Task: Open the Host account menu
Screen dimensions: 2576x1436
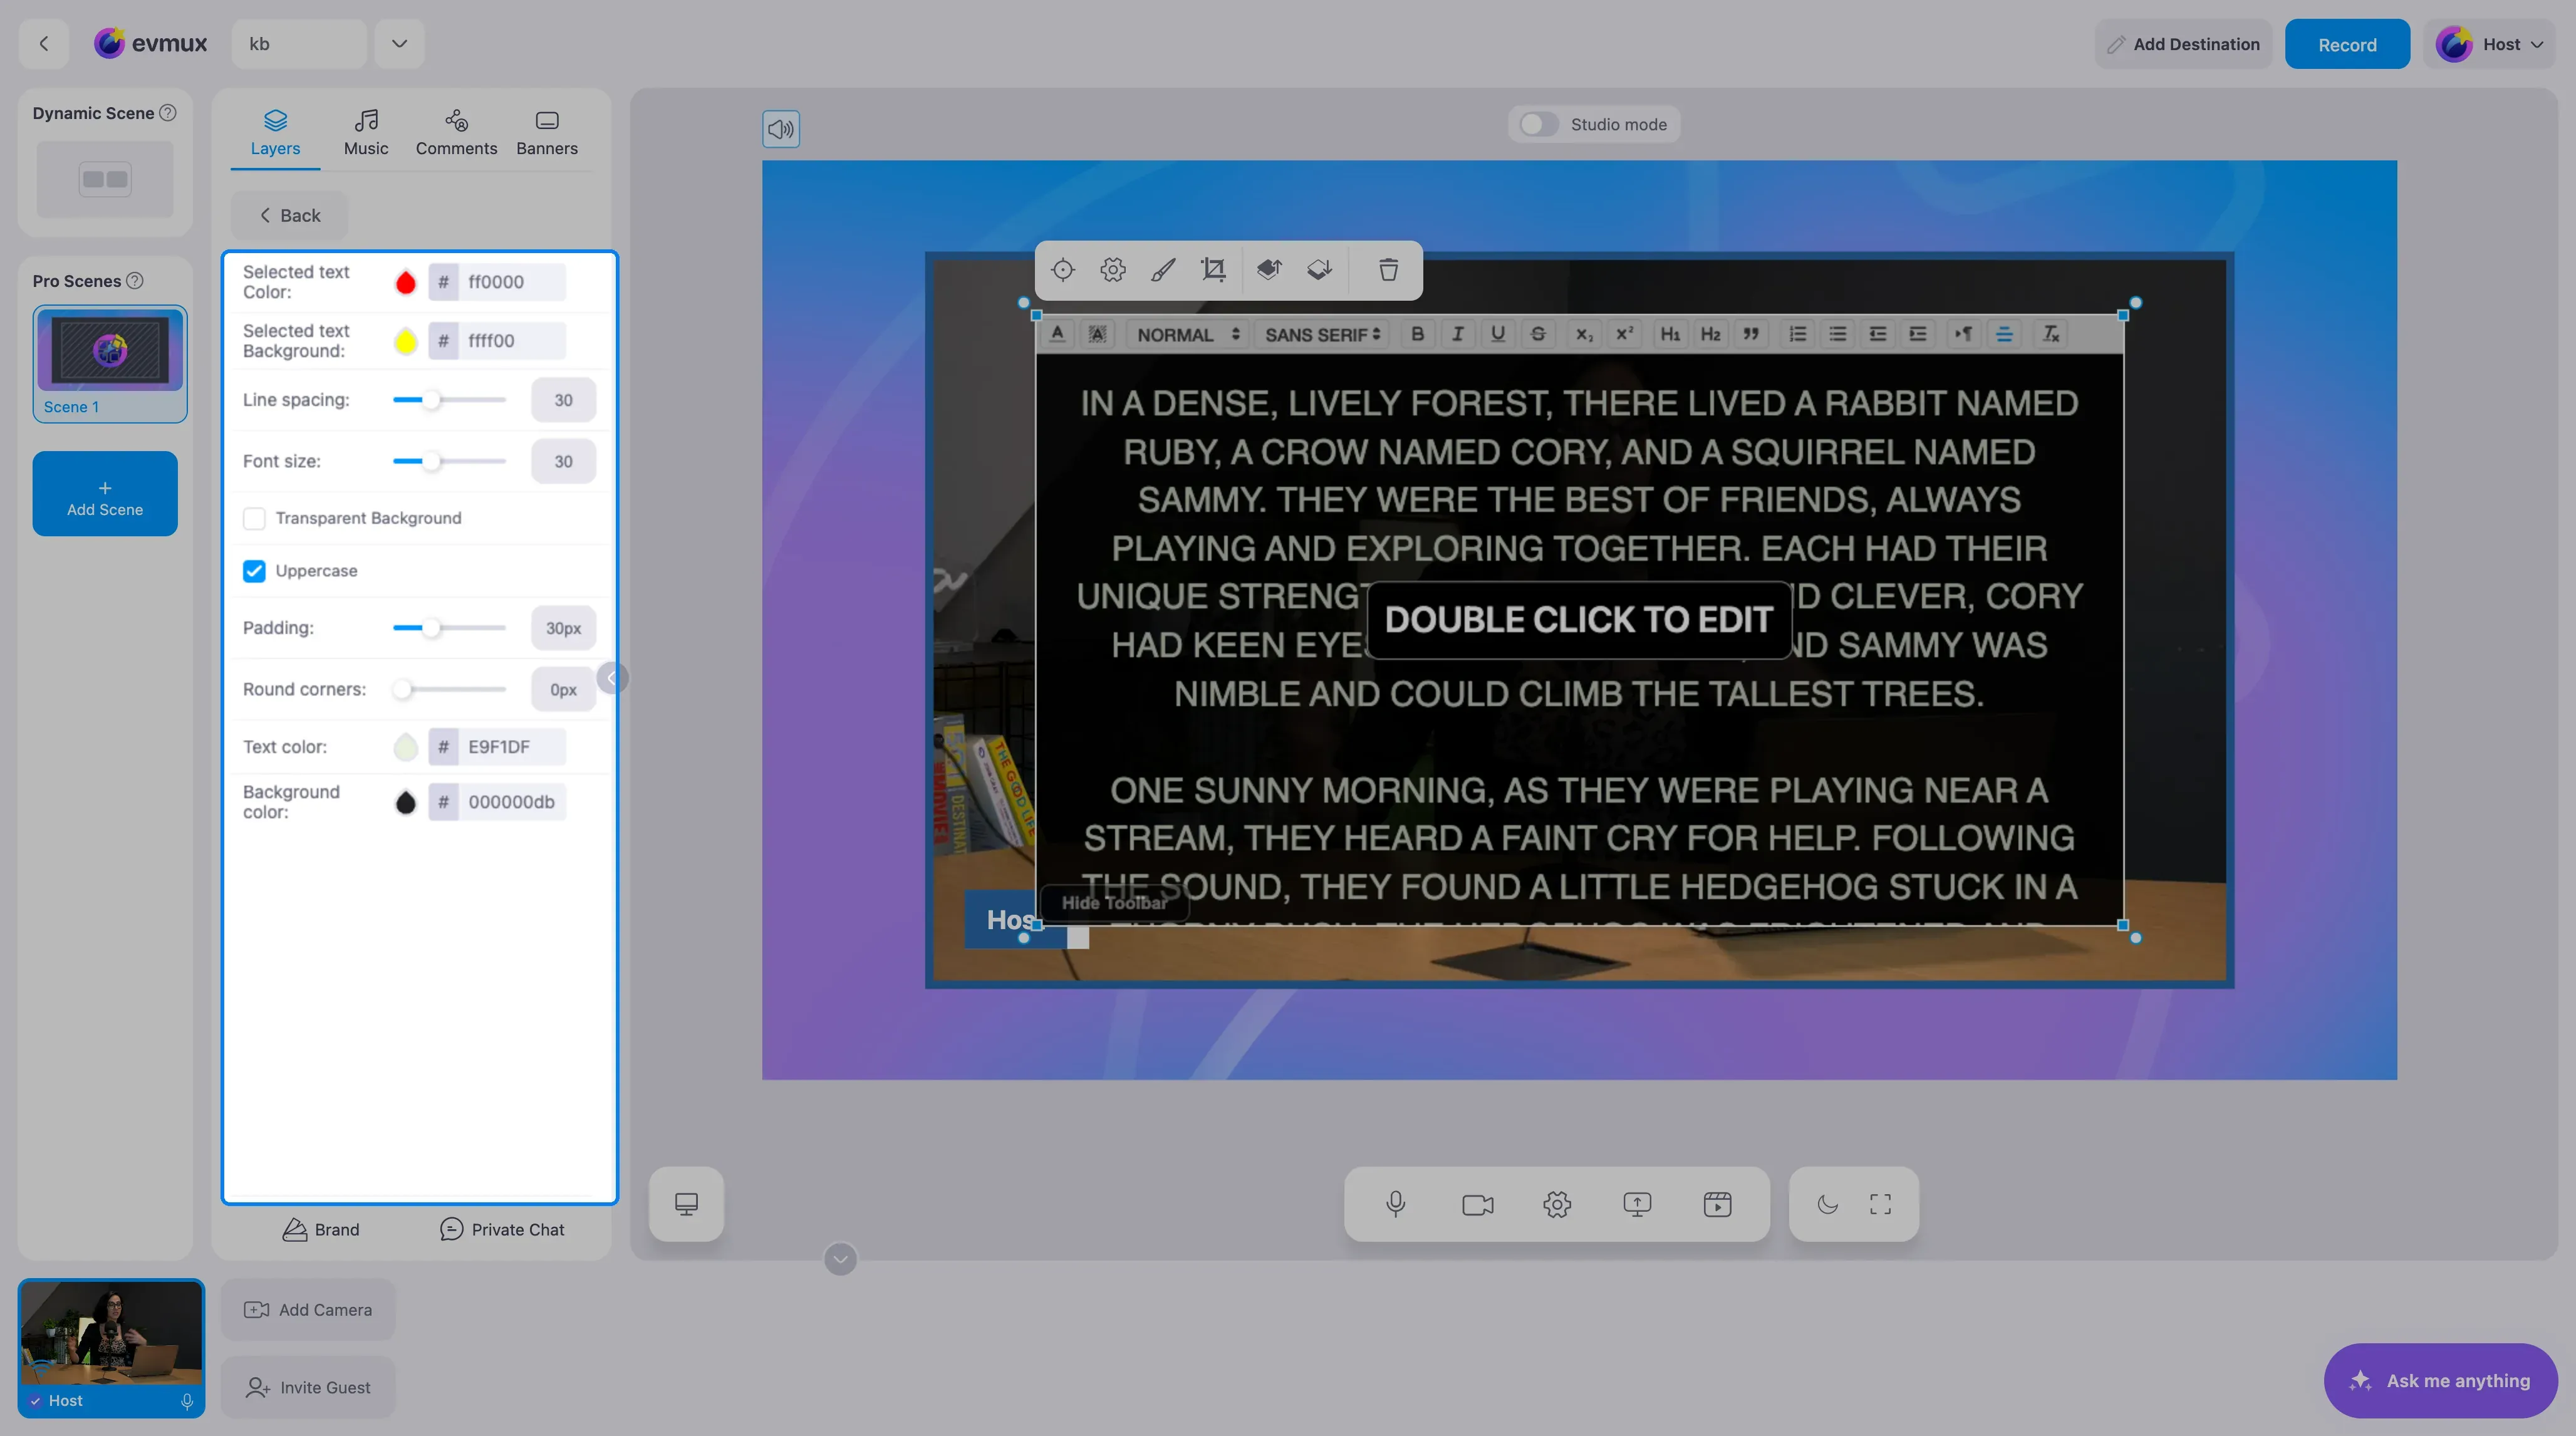Action: (x=2489, y=44)
